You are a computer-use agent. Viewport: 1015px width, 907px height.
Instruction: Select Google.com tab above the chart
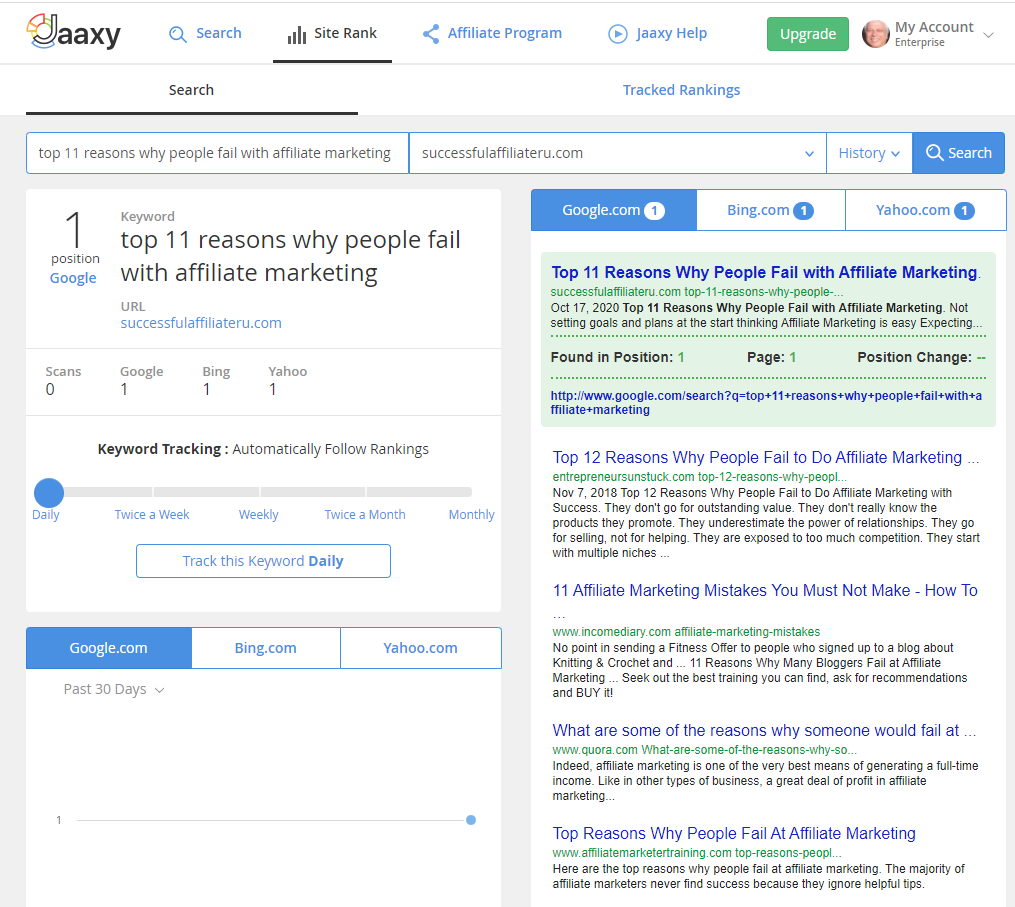pos(109,647)
